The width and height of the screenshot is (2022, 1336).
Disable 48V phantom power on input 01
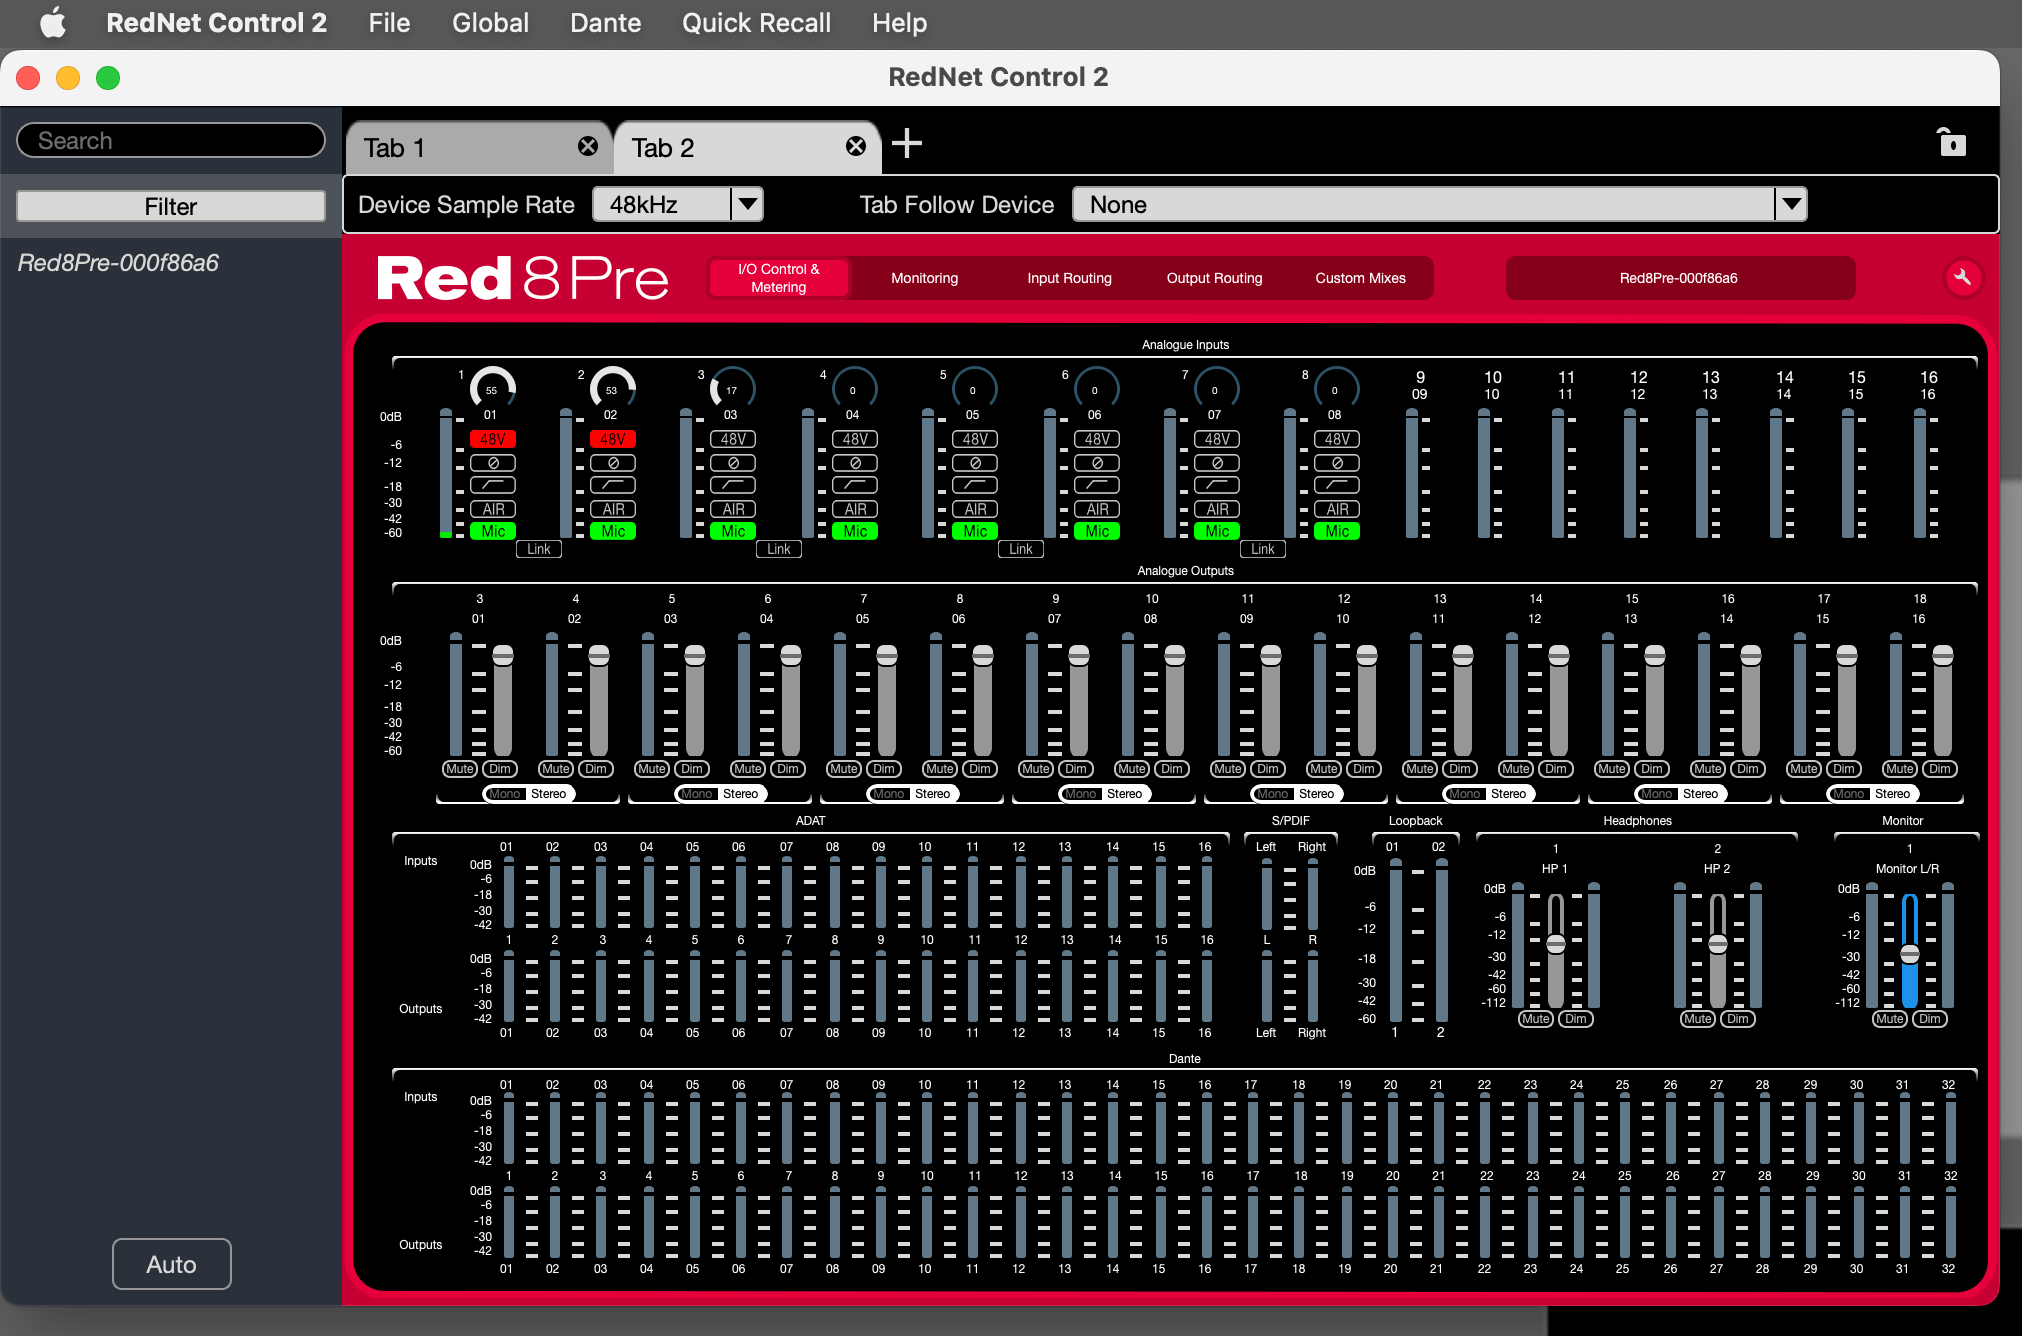(493, 439)
